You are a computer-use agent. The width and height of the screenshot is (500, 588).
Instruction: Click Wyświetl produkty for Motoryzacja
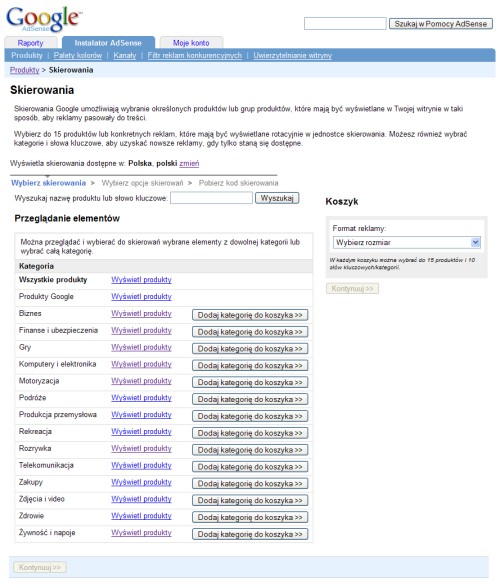(141, 381)
